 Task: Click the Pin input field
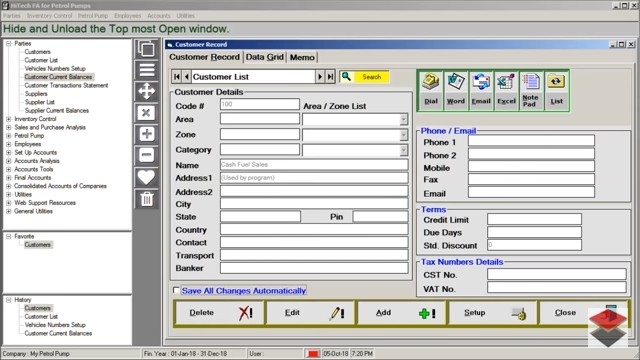pyautogui.click(x=380, y=216)
